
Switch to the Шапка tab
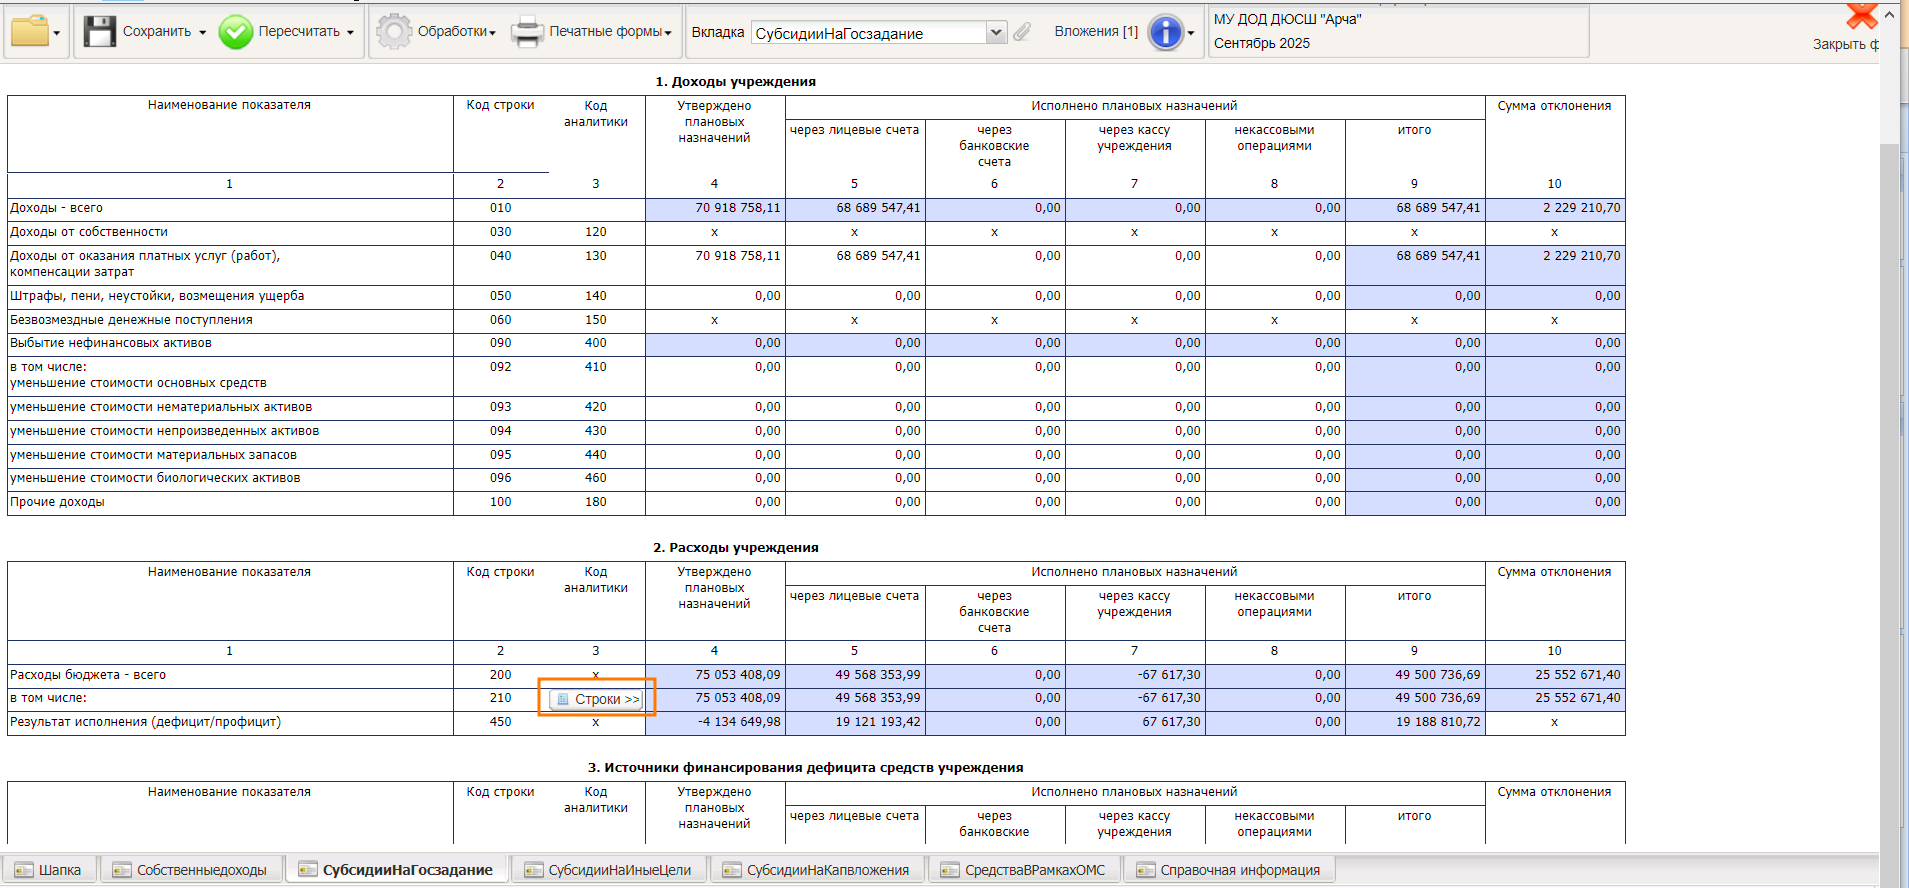tap(49, 870)
